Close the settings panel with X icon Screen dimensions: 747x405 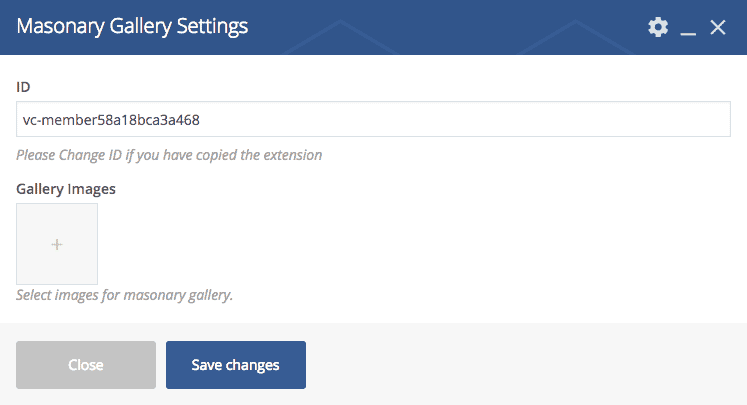point(718,27)
